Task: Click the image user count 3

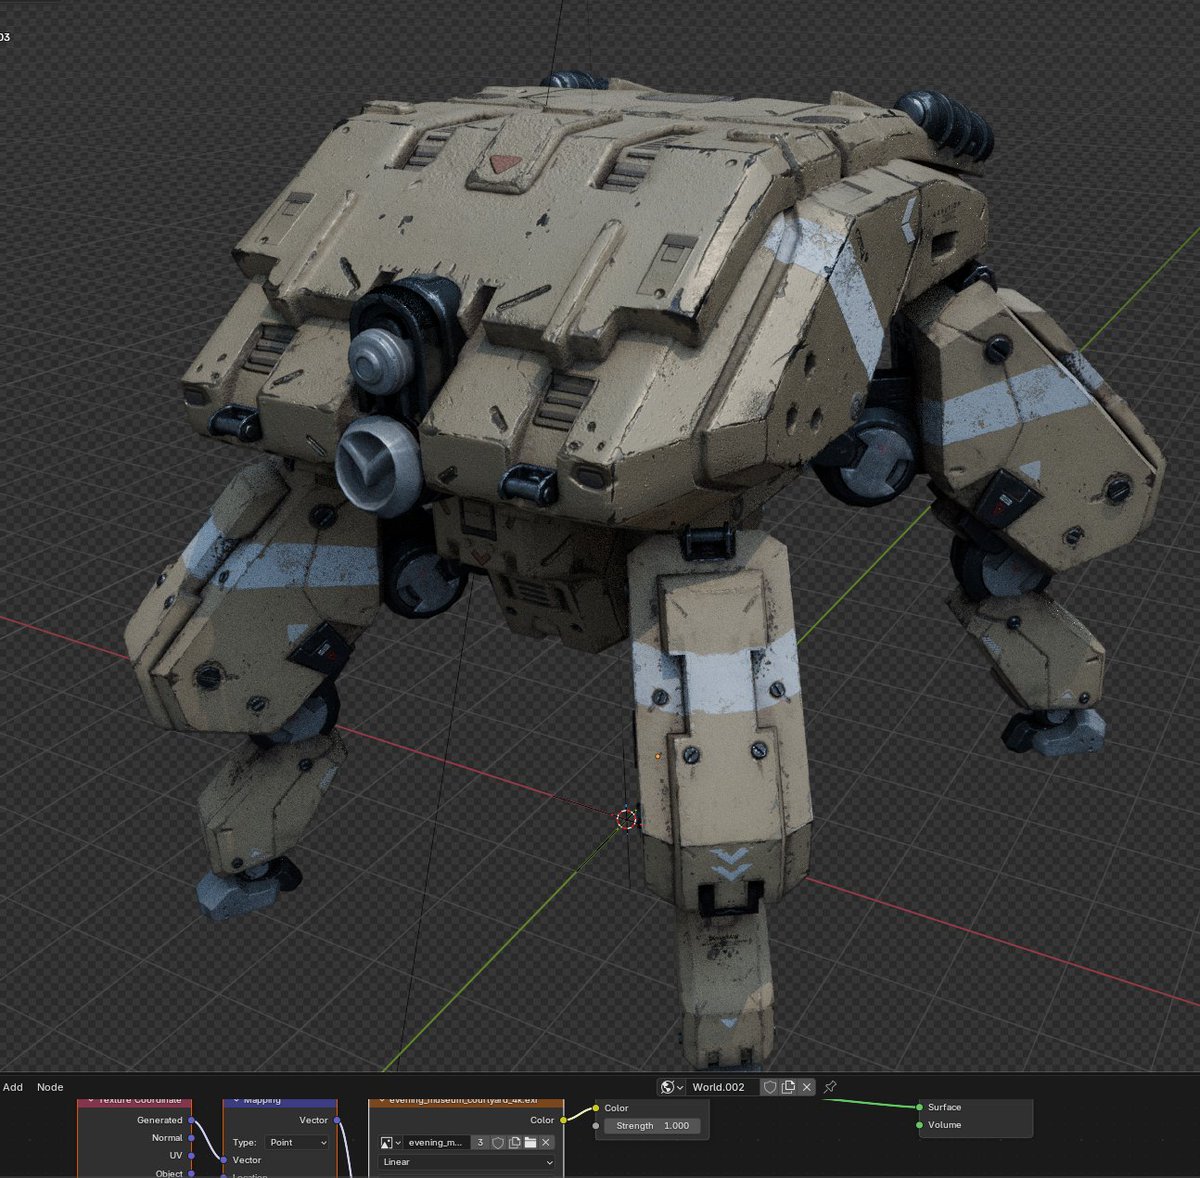Action: pyautogui.click(x=480, y=1142)
